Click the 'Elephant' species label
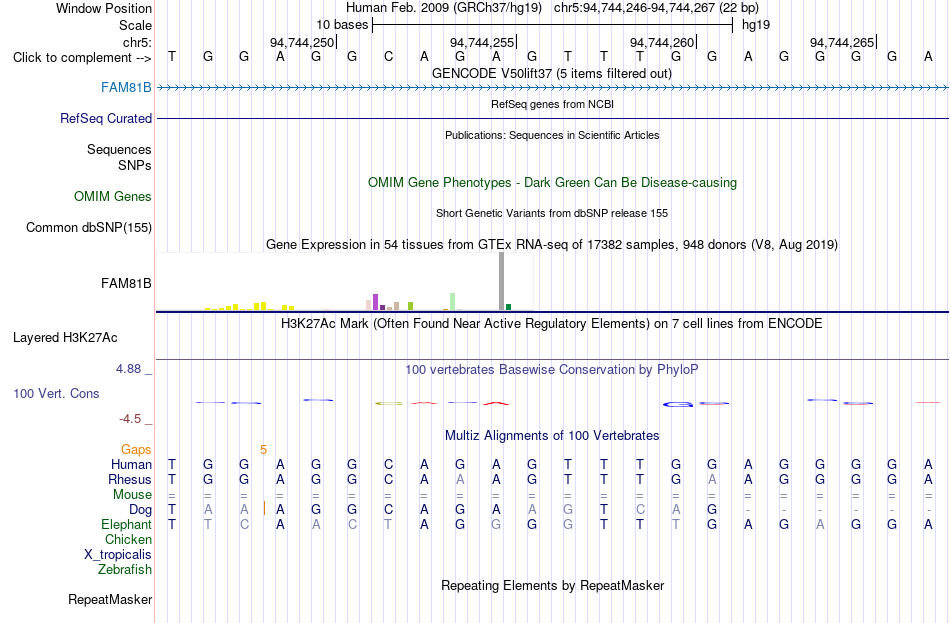The height and width of the screenshot is (623, 950). pos(126,525)
